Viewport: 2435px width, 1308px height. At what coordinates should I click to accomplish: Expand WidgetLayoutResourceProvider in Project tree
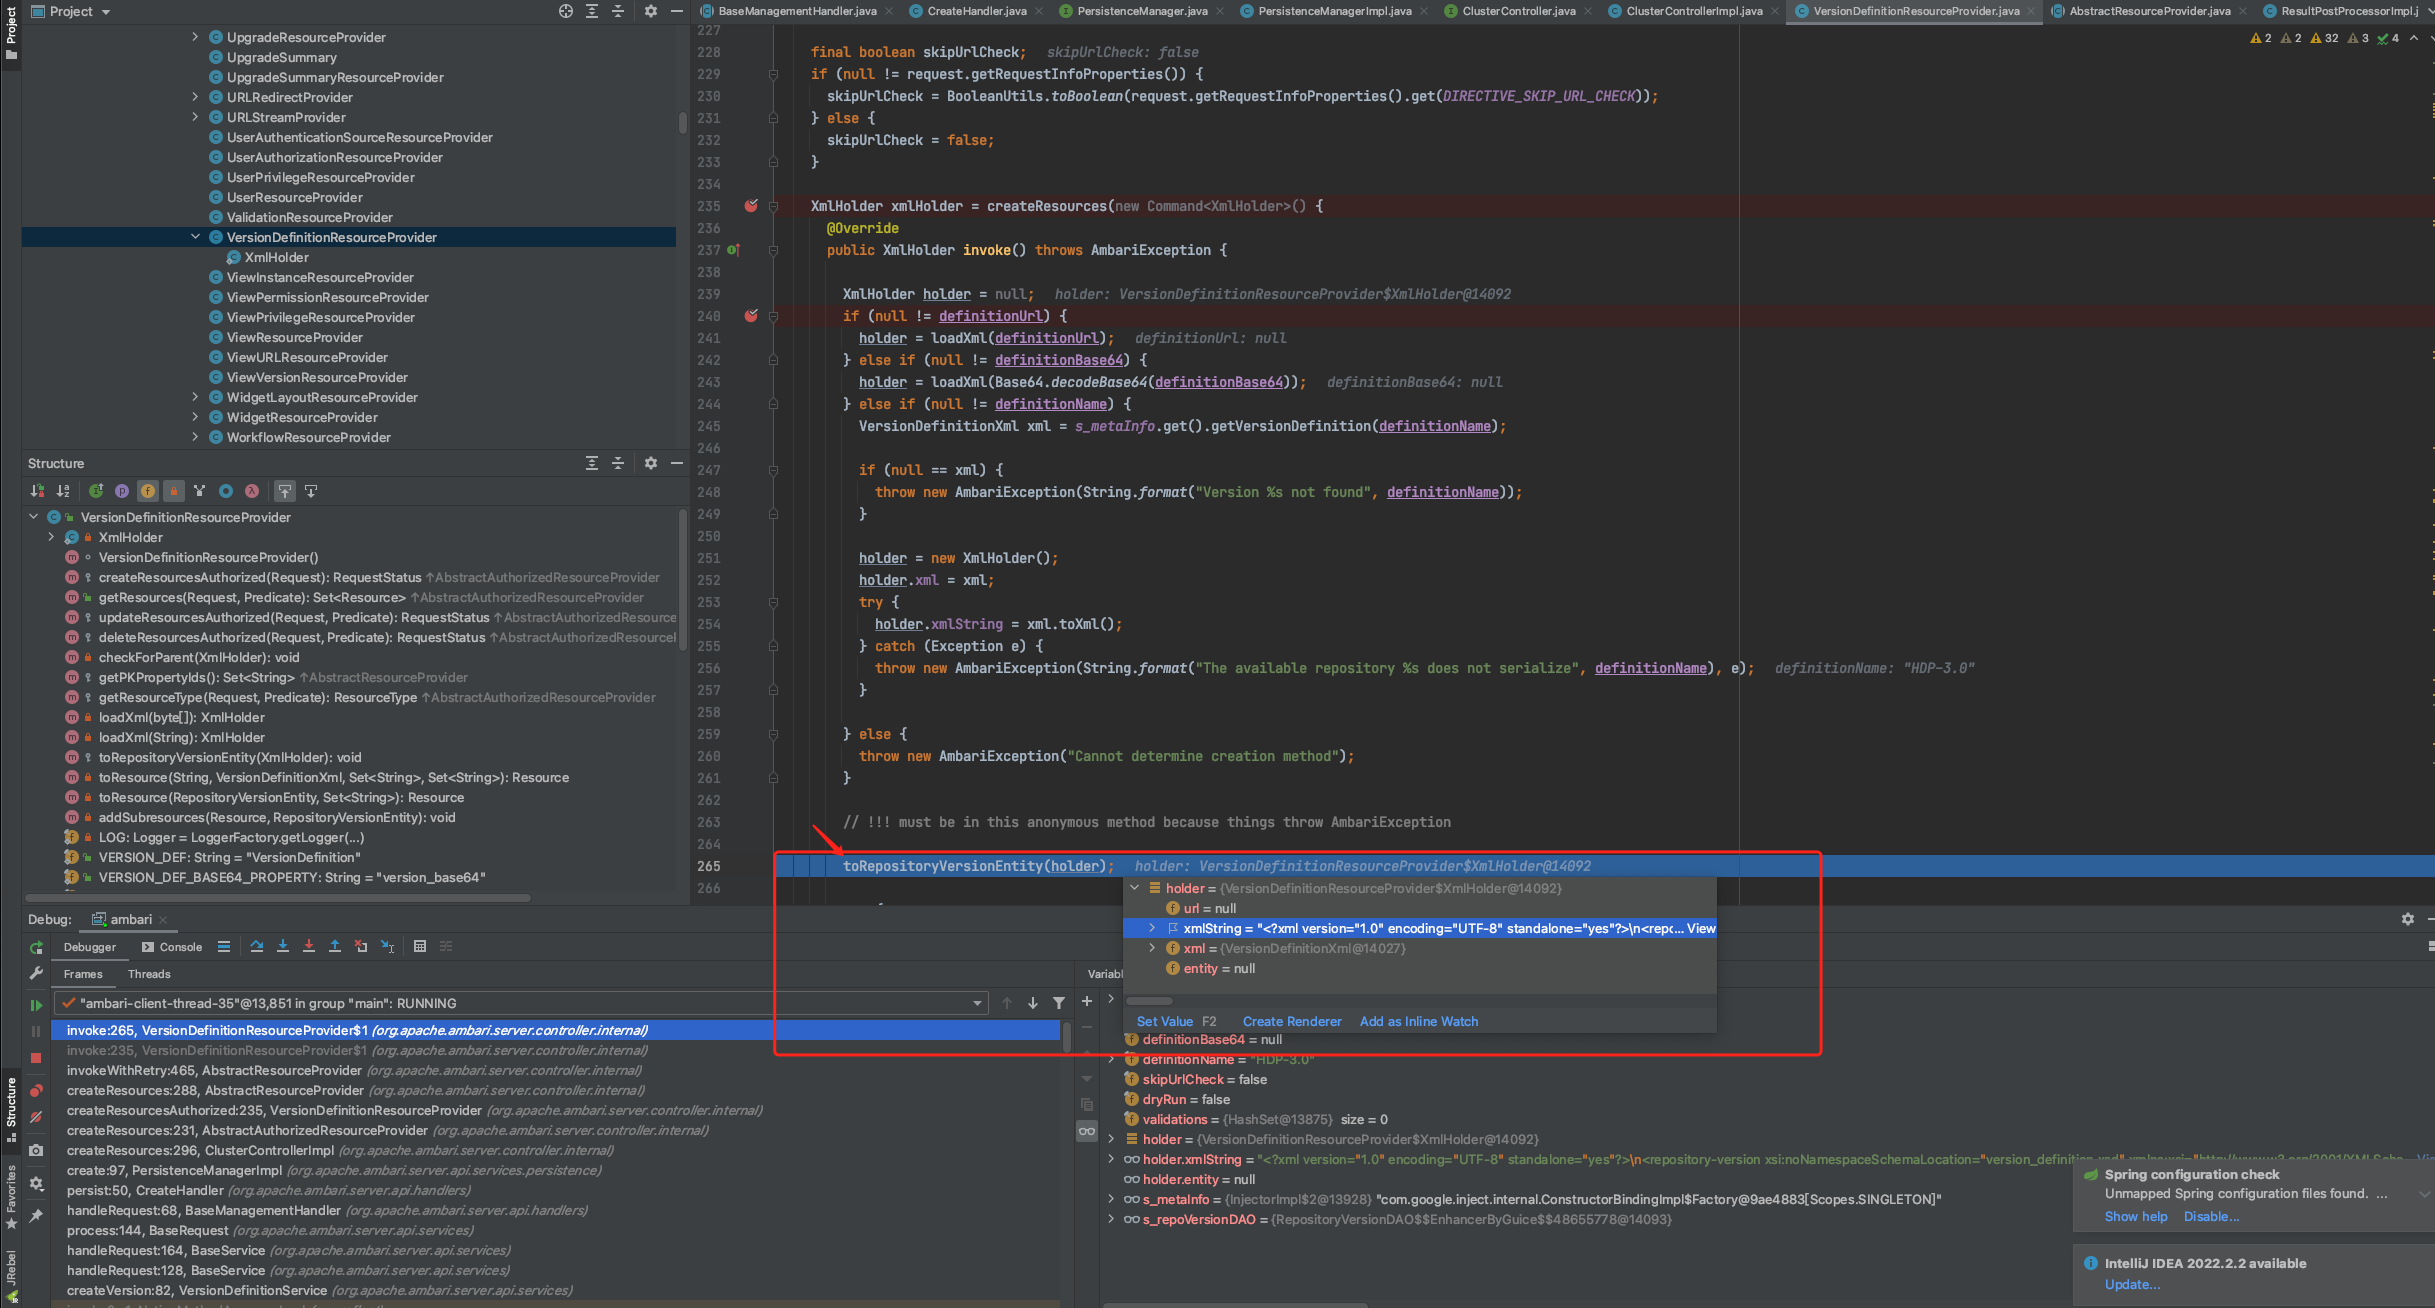(x=195, y=397)
